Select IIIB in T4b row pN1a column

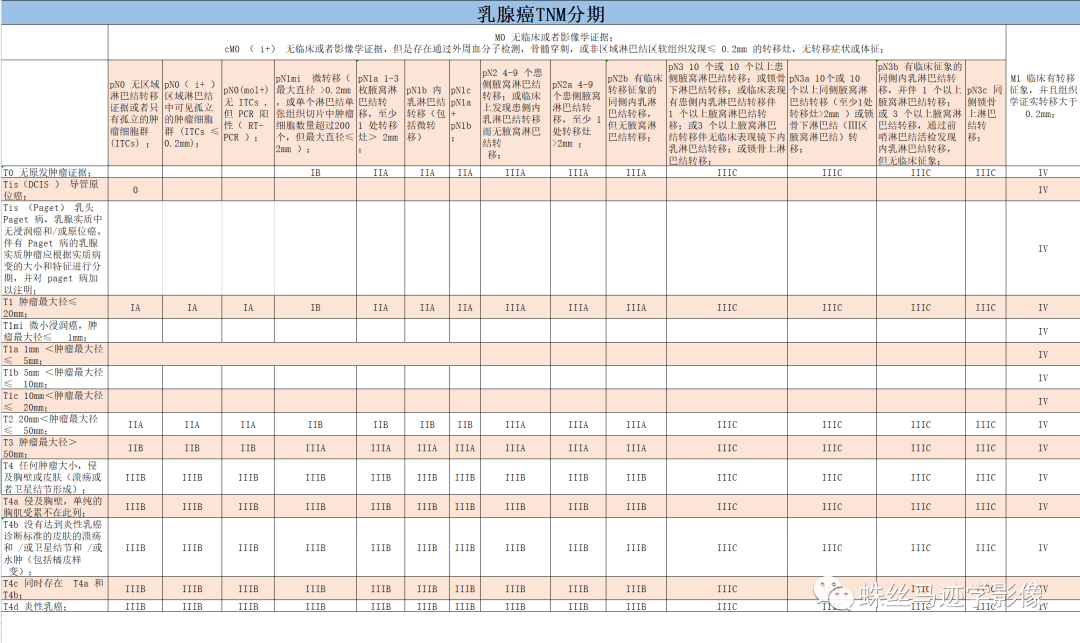tap(380, 548)
